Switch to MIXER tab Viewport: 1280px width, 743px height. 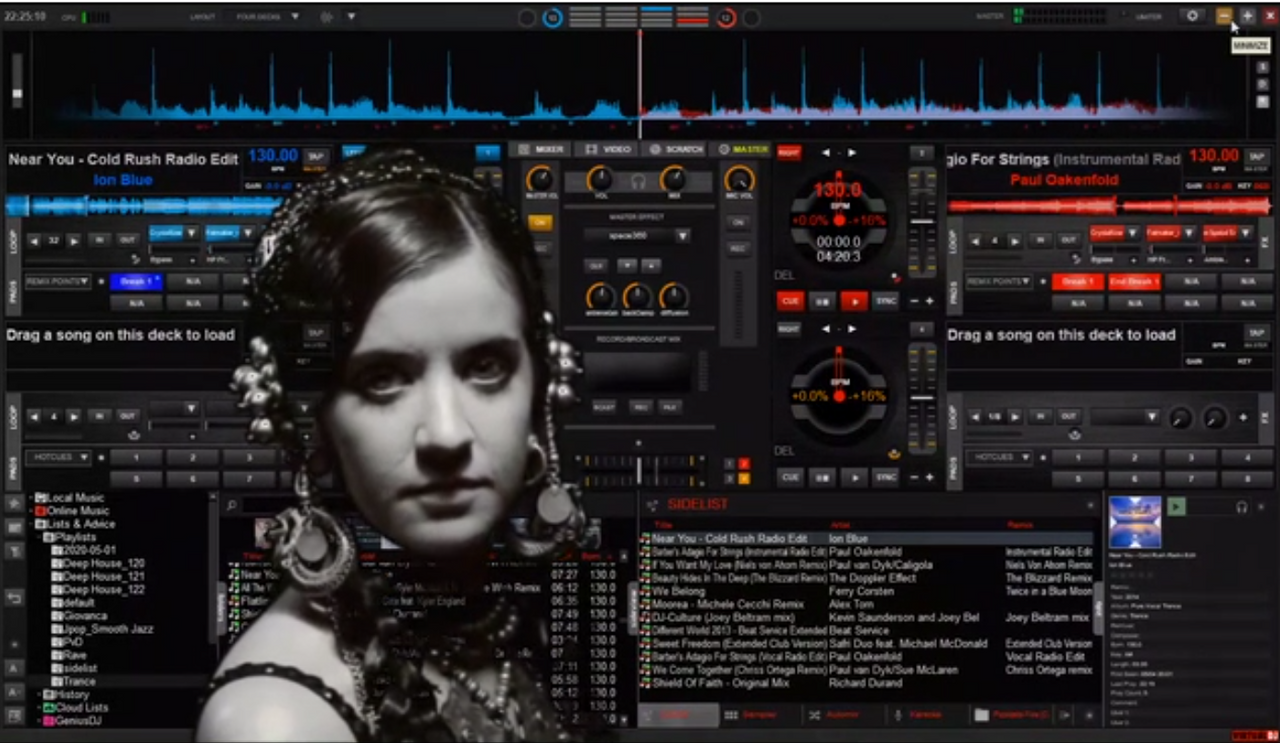541,149
